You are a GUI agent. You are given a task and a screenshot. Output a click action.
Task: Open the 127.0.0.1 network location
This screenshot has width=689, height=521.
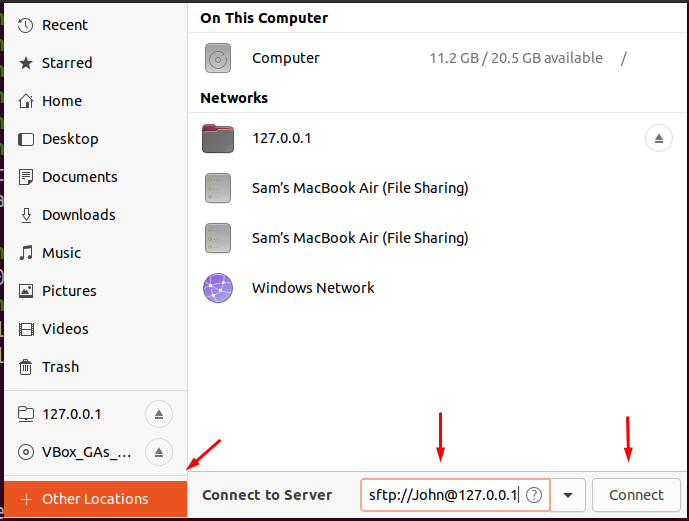[438, 138]
